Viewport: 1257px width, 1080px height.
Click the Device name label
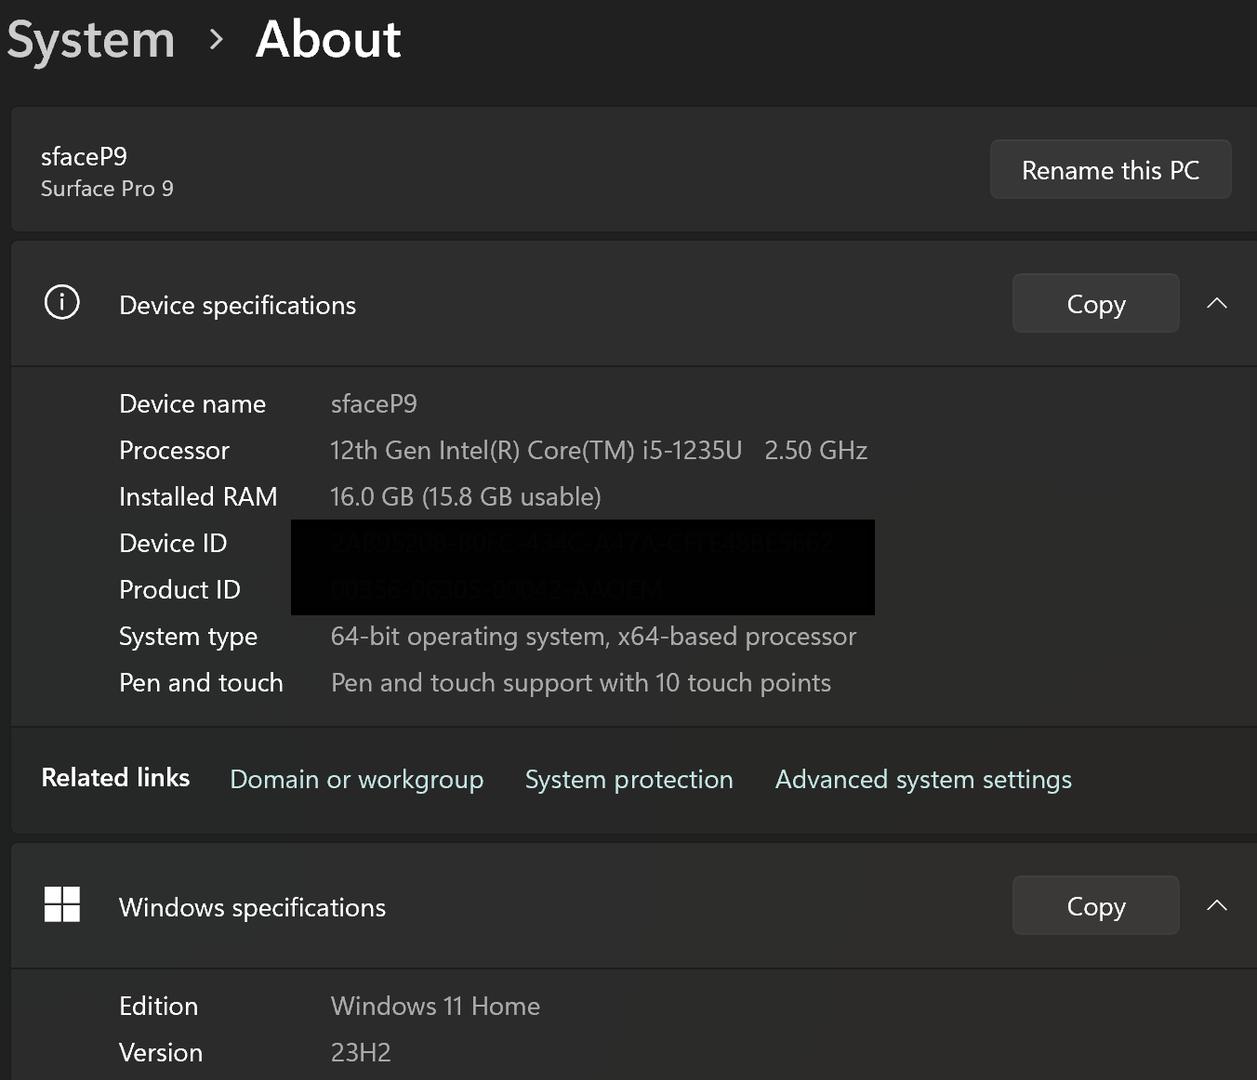192,403
